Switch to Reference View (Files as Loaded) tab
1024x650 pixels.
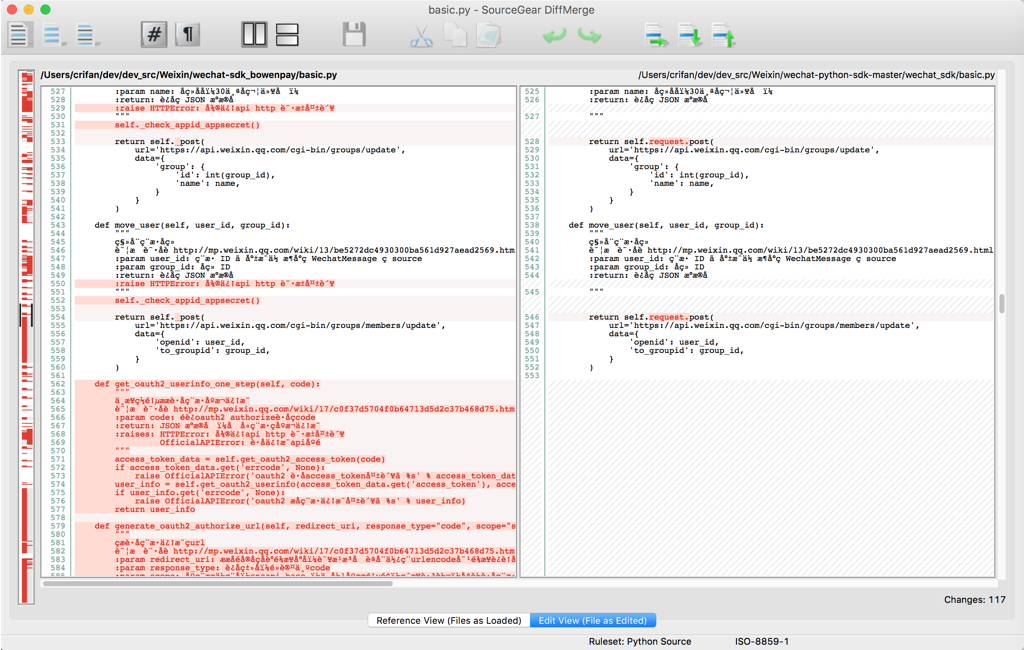(x=449, y=620)
